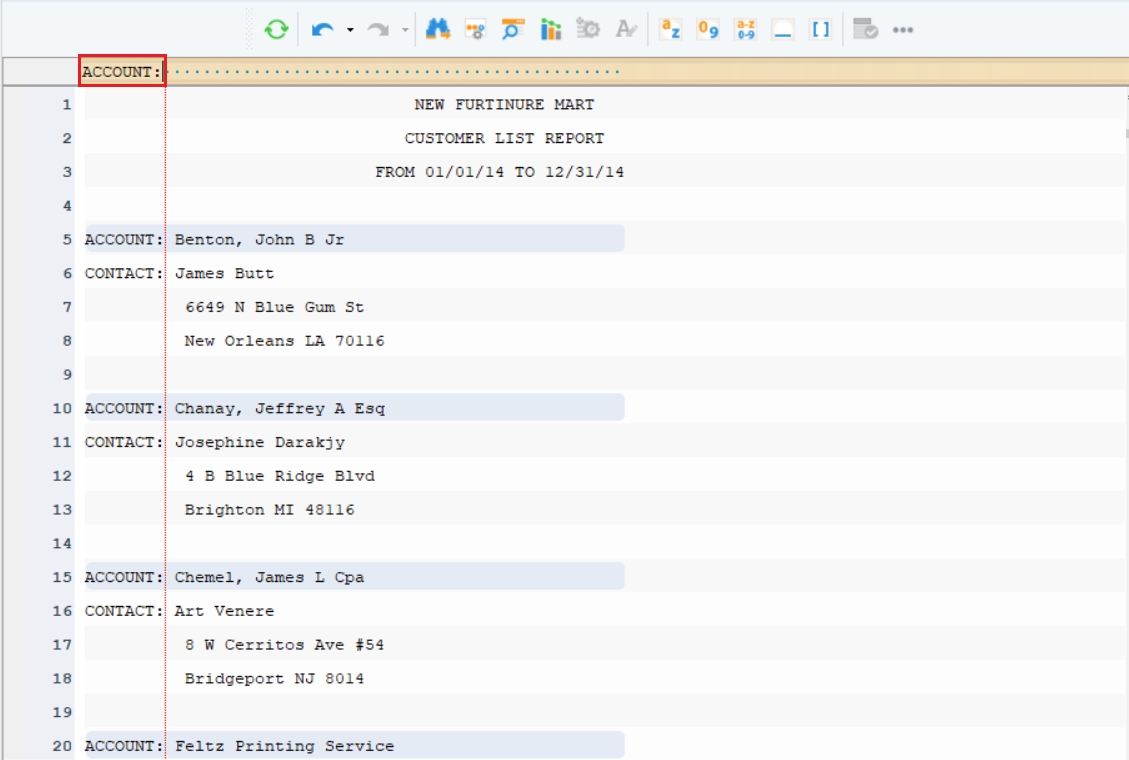
Task: Insert the alphanumeric 'a-z 0-9' trap character
Action: point(745,30)
